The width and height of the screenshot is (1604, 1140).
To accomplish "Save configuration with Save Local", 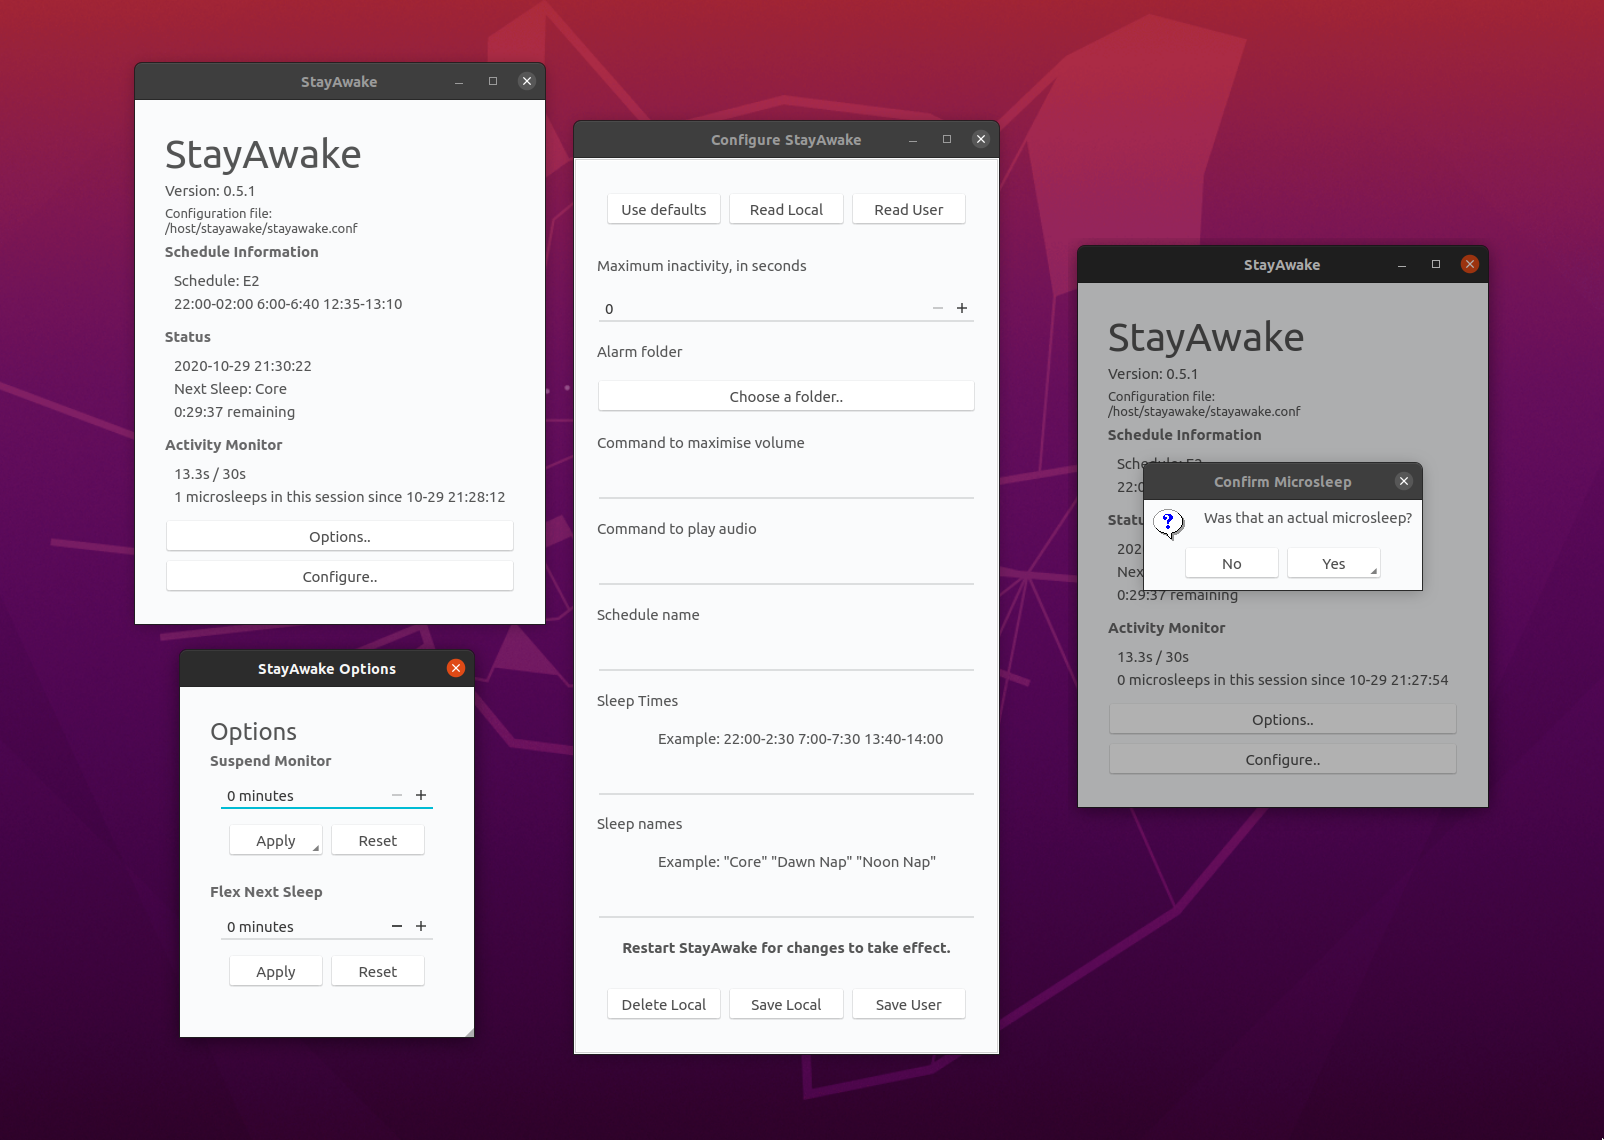I will coord(786,1004).
